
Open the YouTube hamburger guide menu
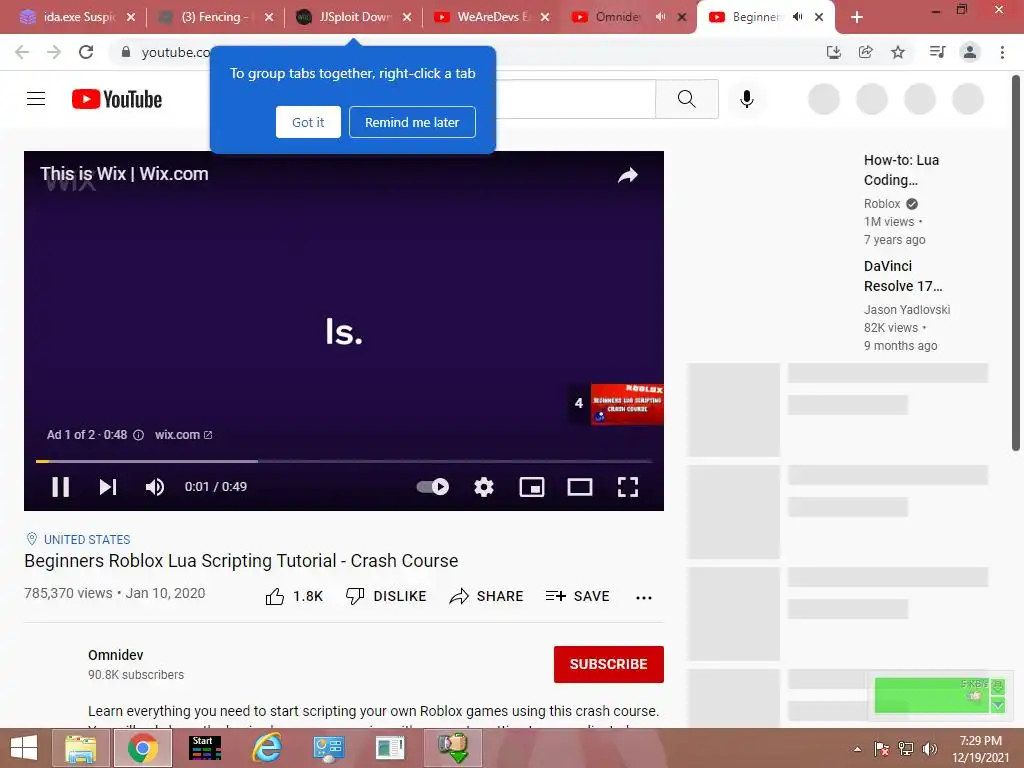pyautogui.click(x=36, y=99)
